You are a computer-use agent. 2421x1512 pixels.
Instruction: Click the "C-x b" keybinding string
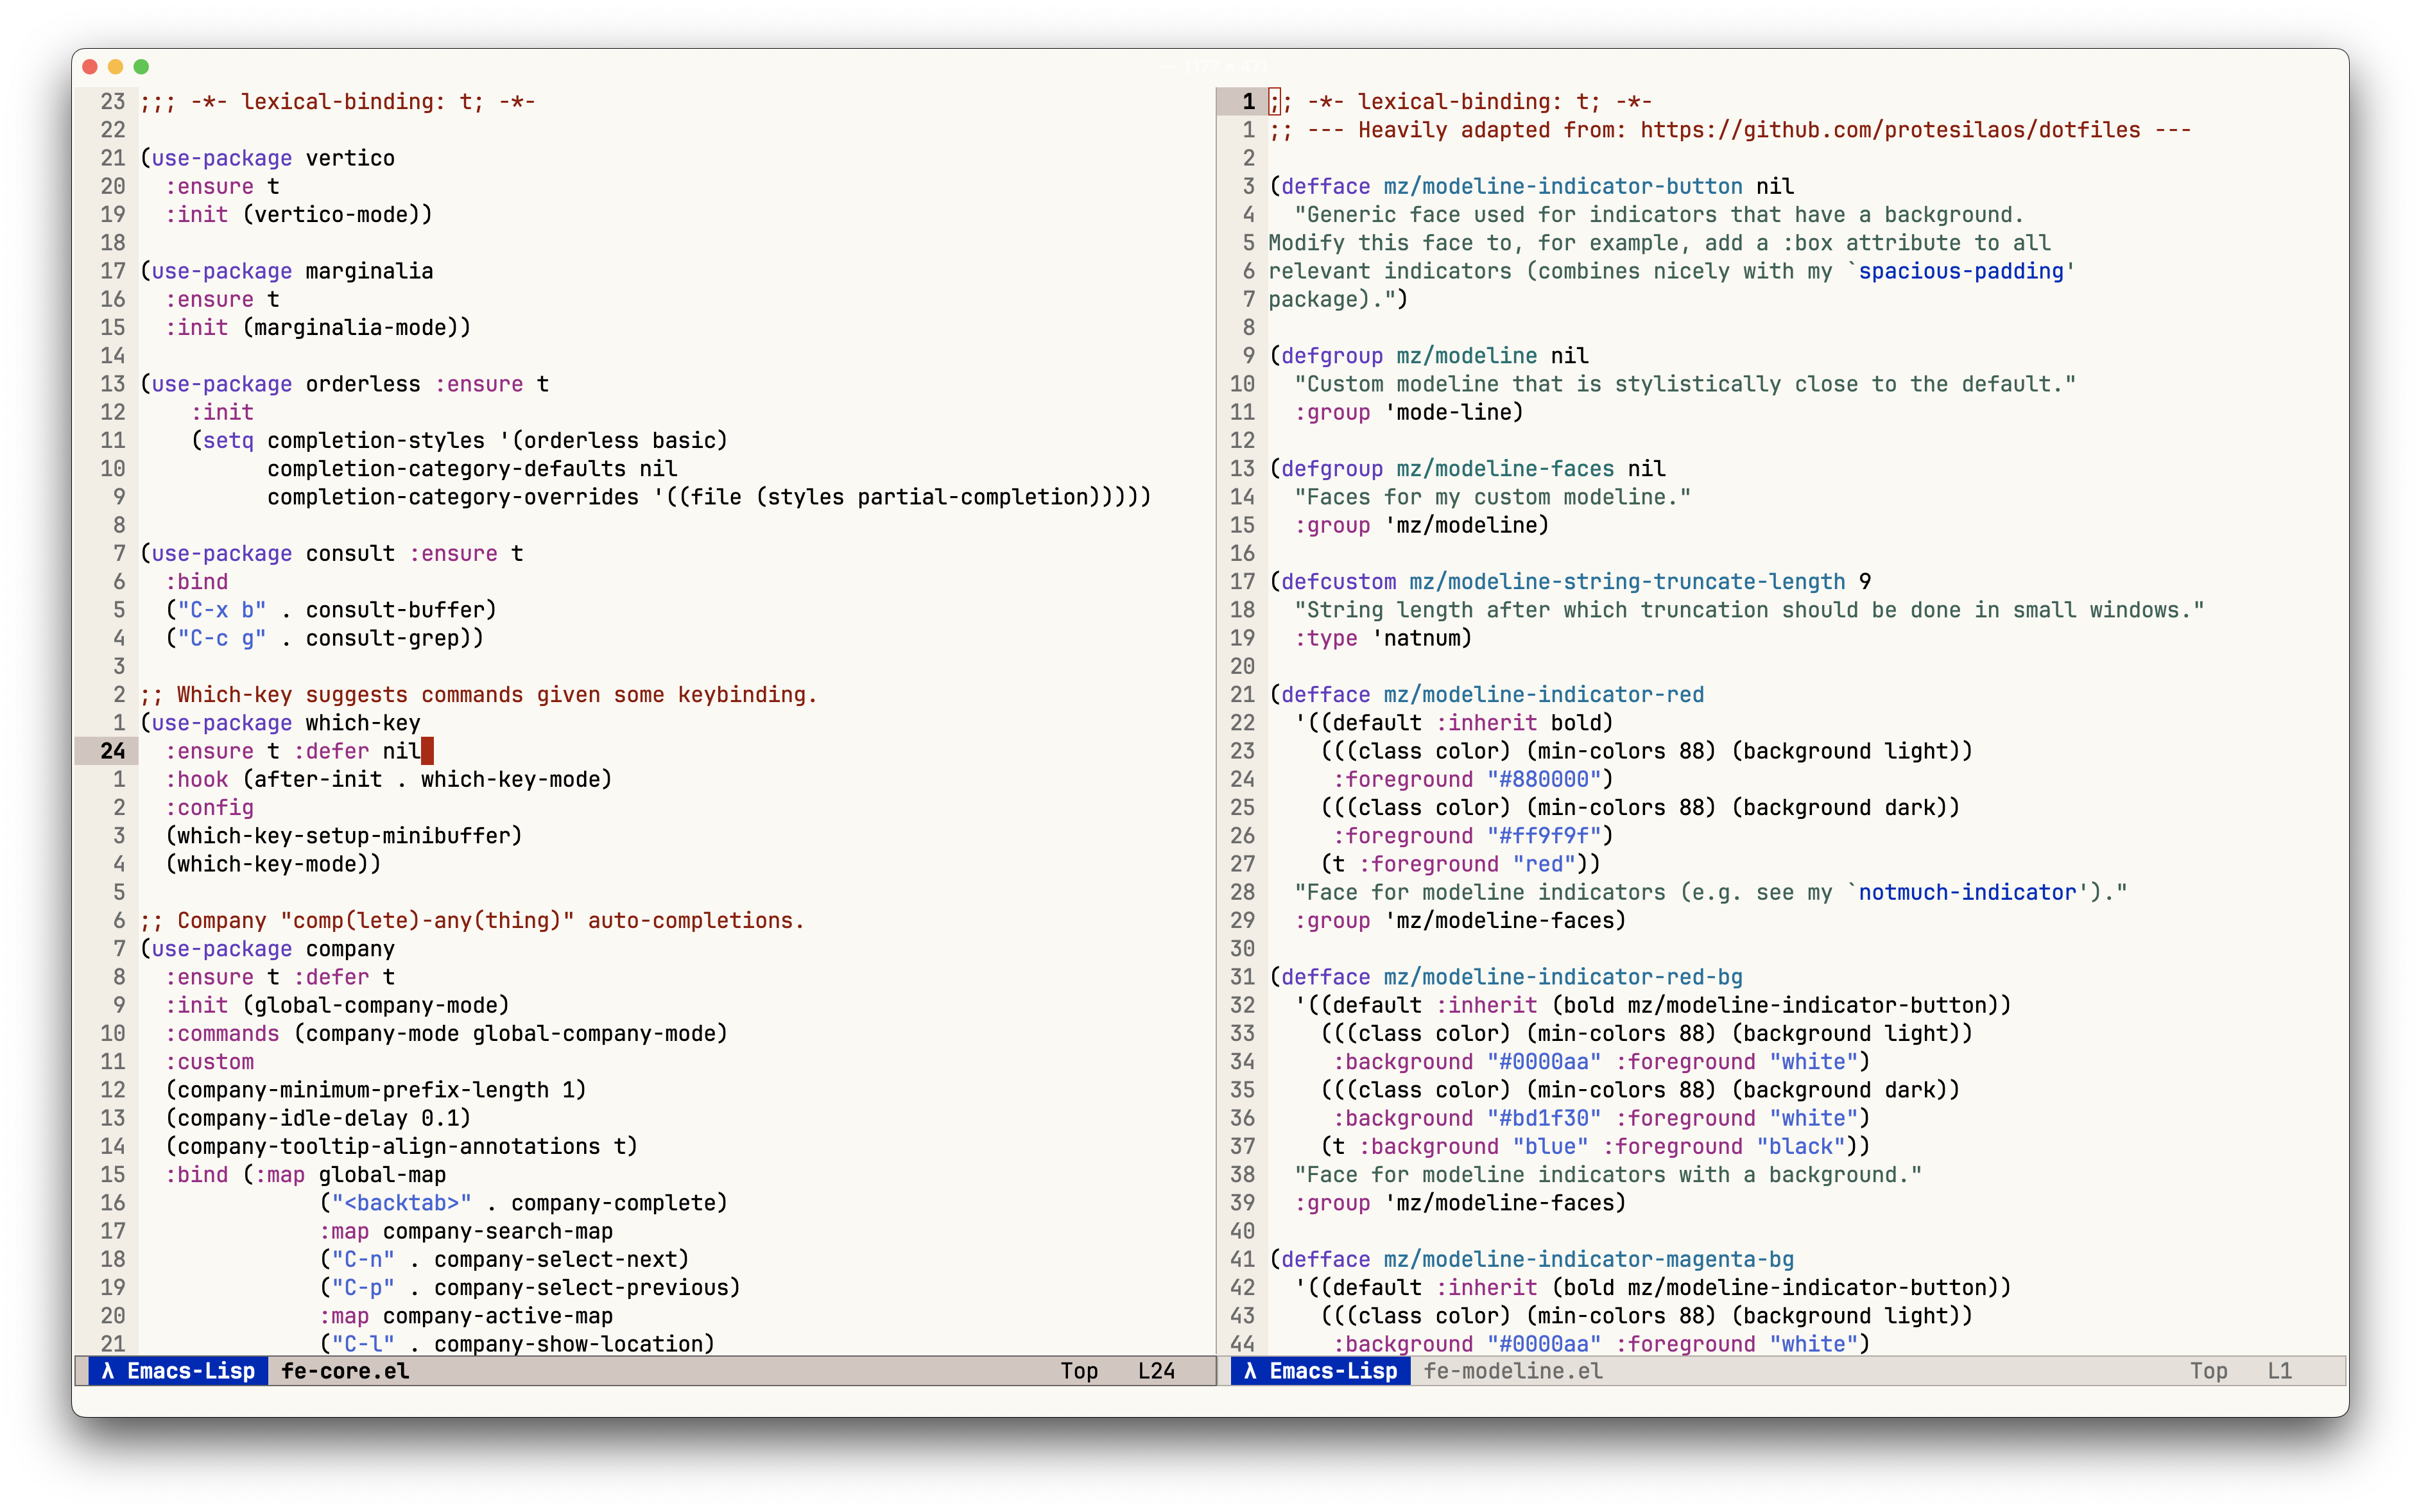coord(222,610)
